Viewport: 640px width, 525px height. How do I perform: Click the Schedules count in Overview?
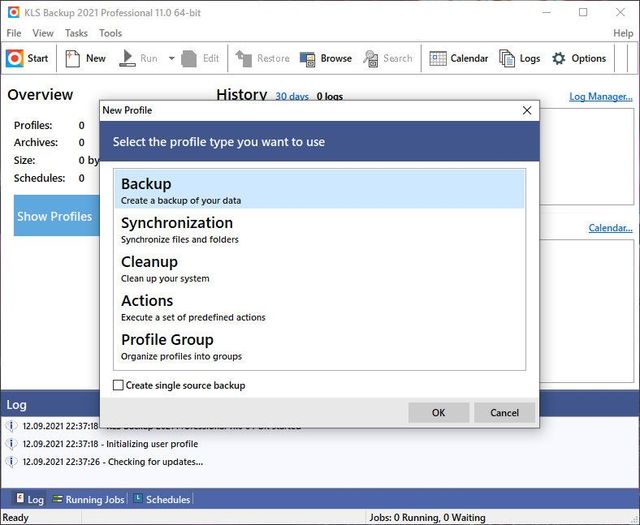[x=82, y=178]
